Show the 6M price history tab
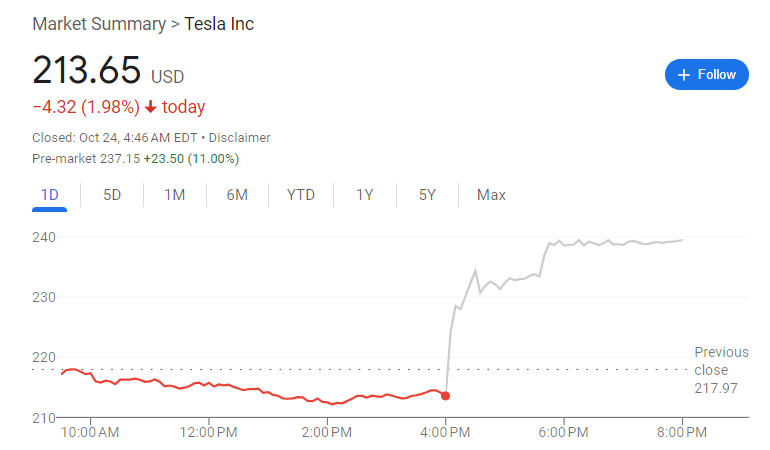 click(x=237, y=195)
